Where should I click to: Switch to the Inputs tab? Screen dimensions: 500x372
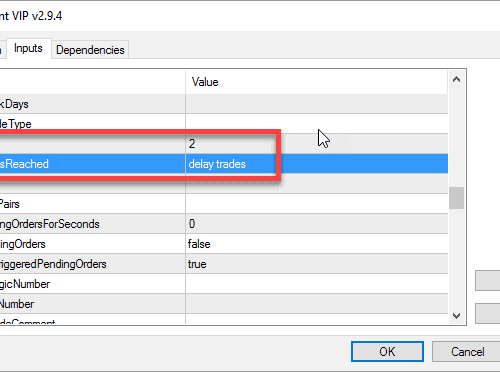pyautogui.click(x=29, y=49)
